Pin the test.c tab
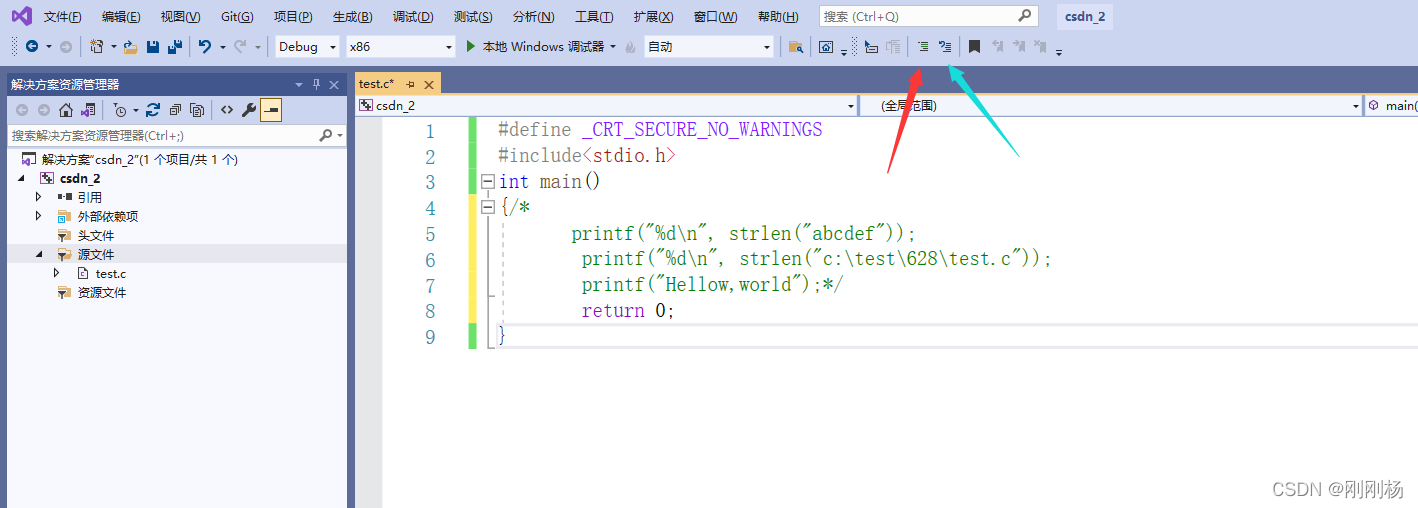Viewport: 1418px width, 508px height. (411, 84)
